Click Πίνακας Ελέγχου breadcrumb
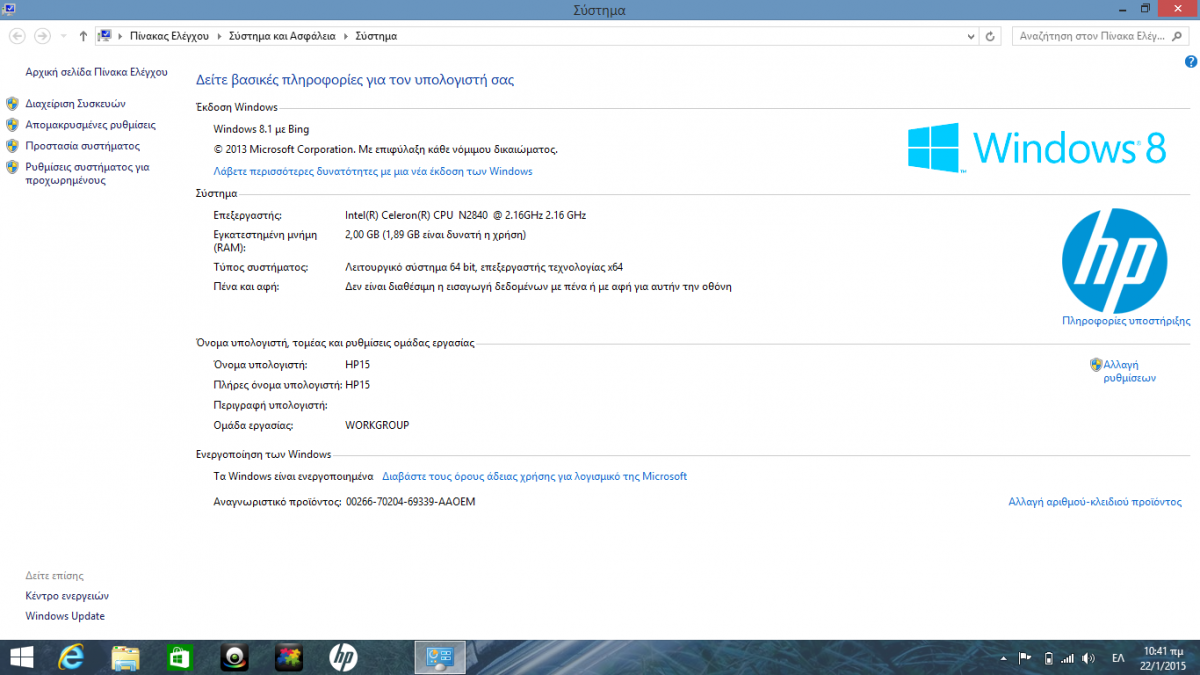The width and height of the screenshot is (1200, 675). 169,36
